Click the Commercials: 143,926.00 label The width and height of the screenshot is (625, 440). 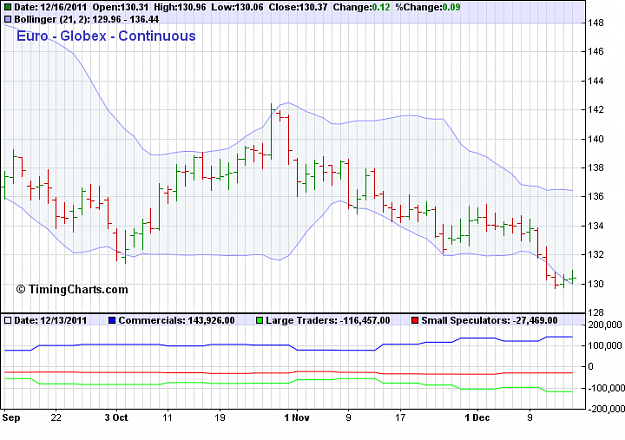point(177,320)
